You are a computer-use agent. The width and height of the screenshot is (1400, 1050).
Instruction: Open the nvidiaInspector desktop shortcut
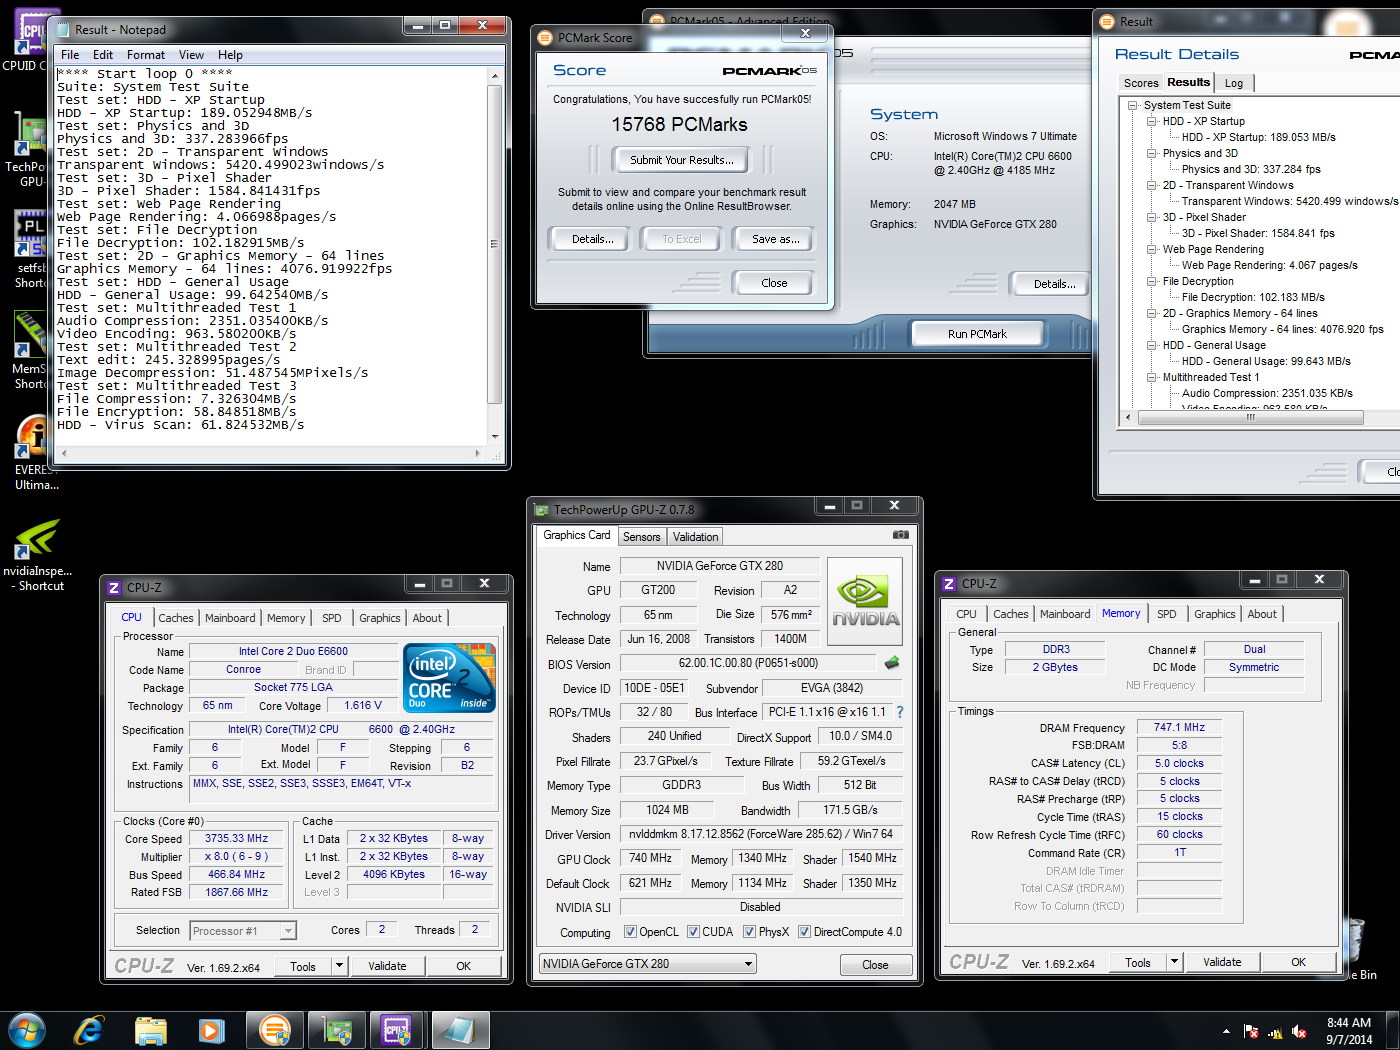click(38, 556)
